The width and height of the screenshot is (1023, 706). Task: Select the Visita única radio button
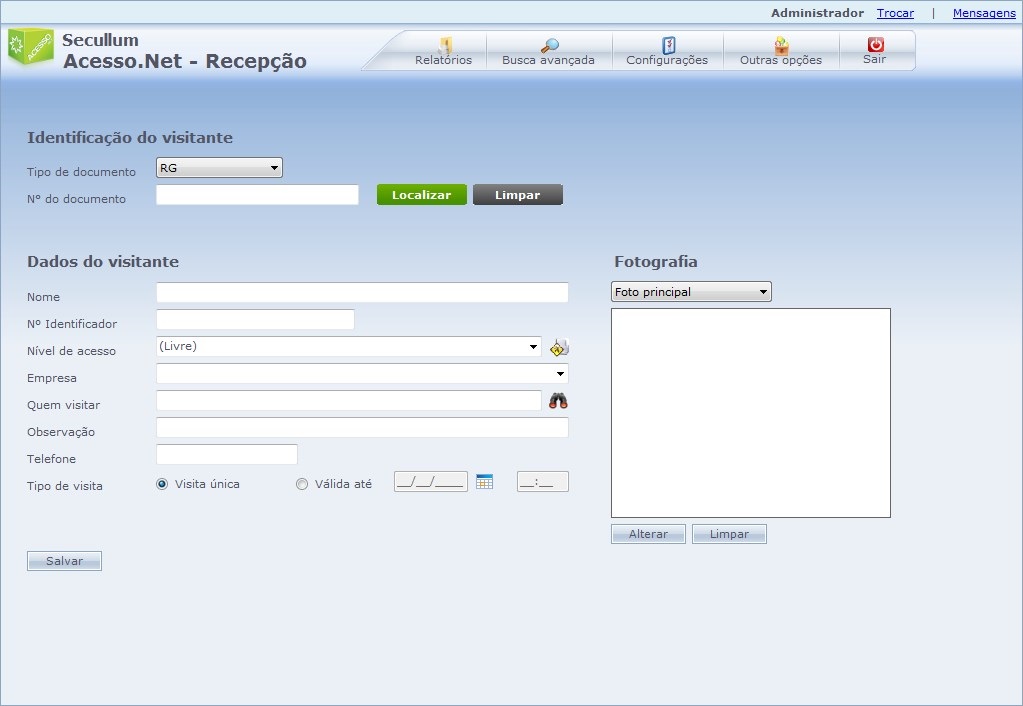pyautogui.click(x=162, y=484)
